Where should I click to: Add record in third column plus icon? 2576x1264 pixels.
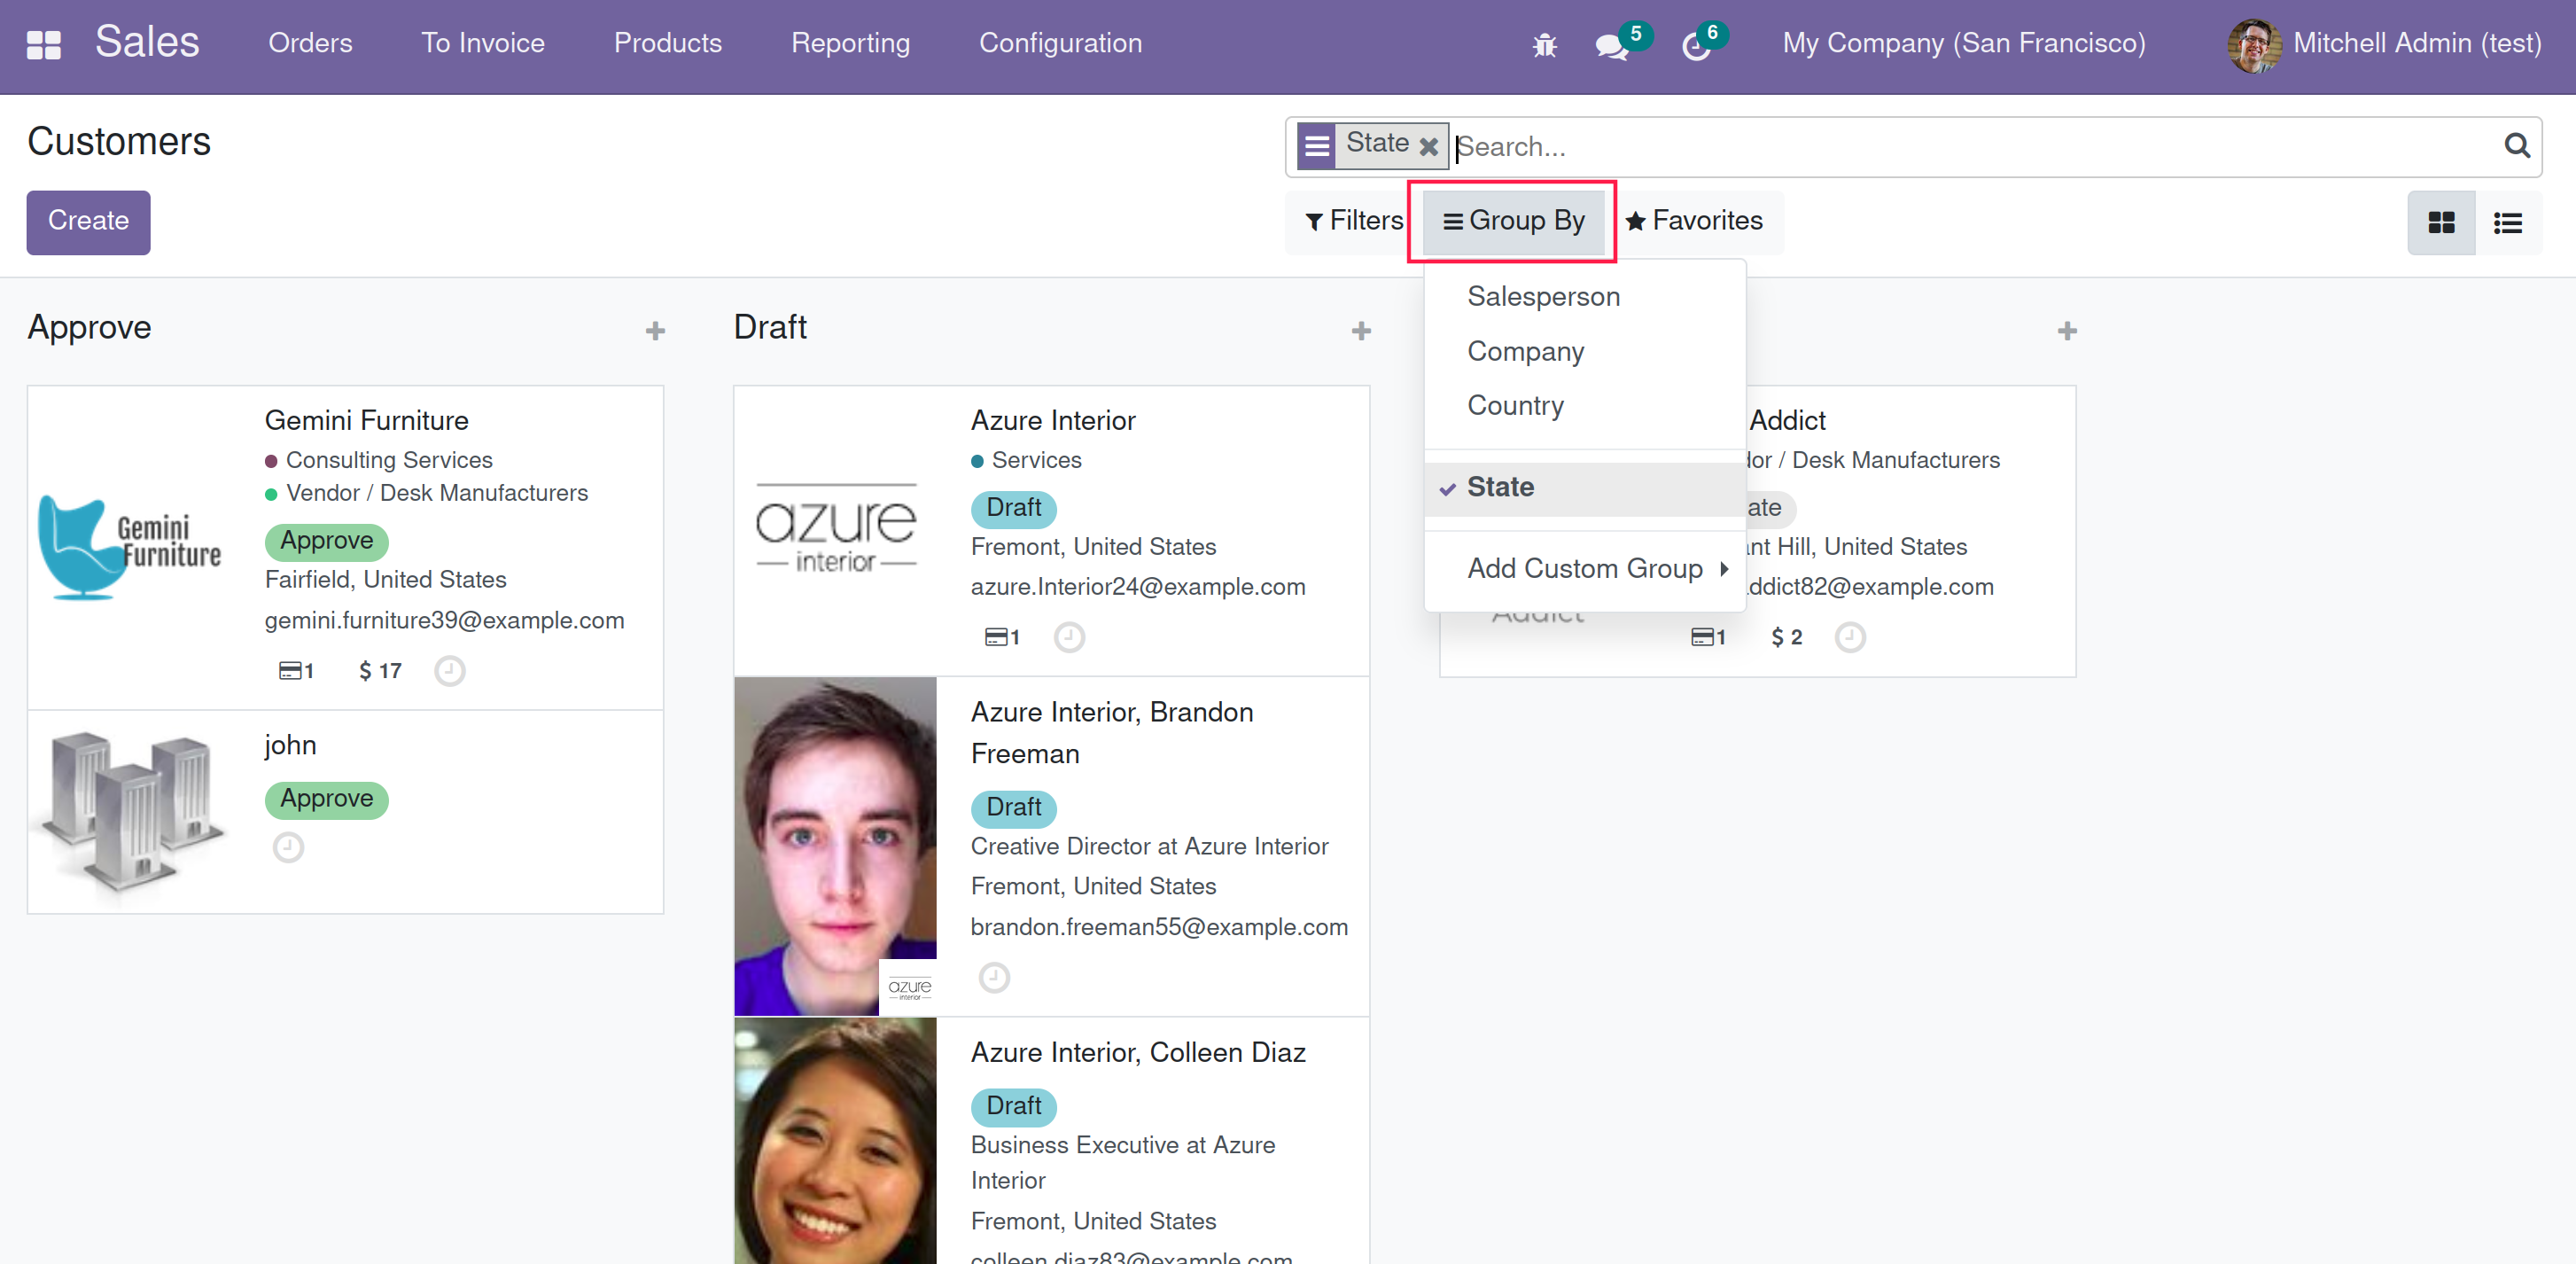coord(2067,331)
